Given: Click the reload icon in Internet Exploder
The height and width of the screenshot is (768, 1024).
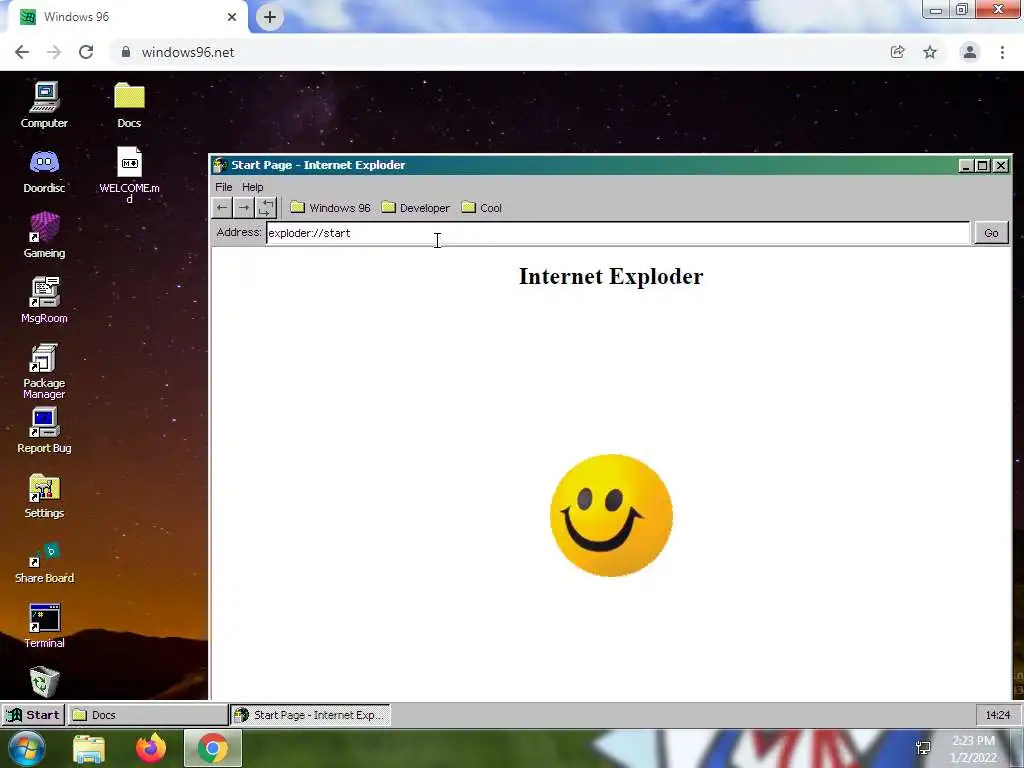Looking at the screenshot, I should point(266,208).
